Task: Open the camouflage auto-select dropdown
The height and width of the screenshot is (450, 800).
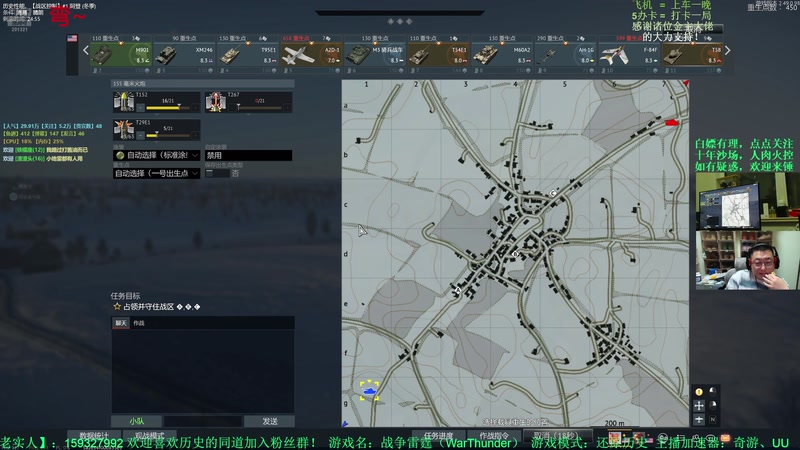Action: pyautogui.click(x=156, y=155)
